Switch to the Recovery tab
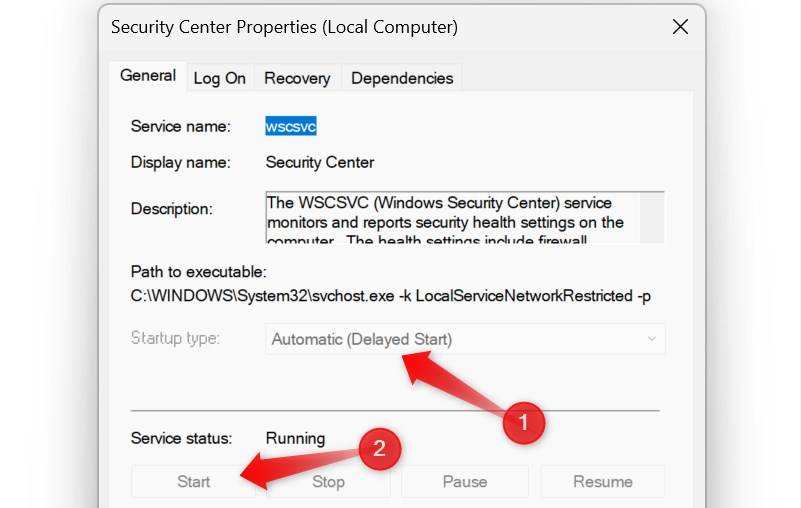The image size is (801, 508). (x=297, y=78)
